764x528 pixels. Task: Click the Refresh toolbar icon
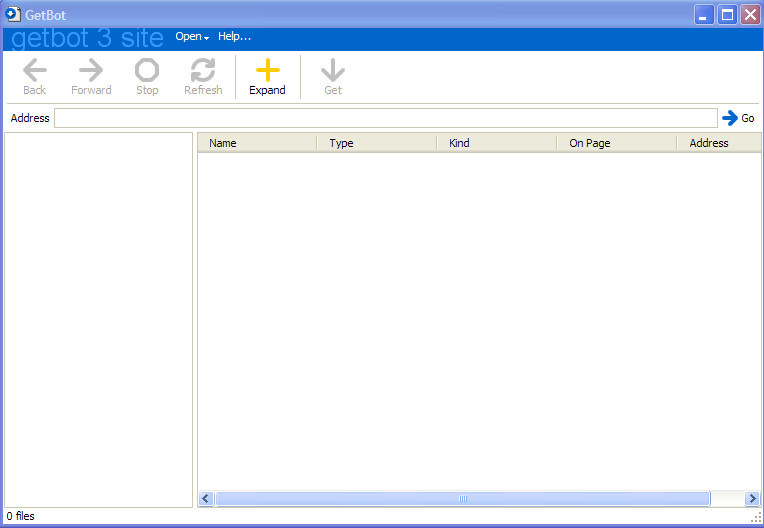point(203,70)
